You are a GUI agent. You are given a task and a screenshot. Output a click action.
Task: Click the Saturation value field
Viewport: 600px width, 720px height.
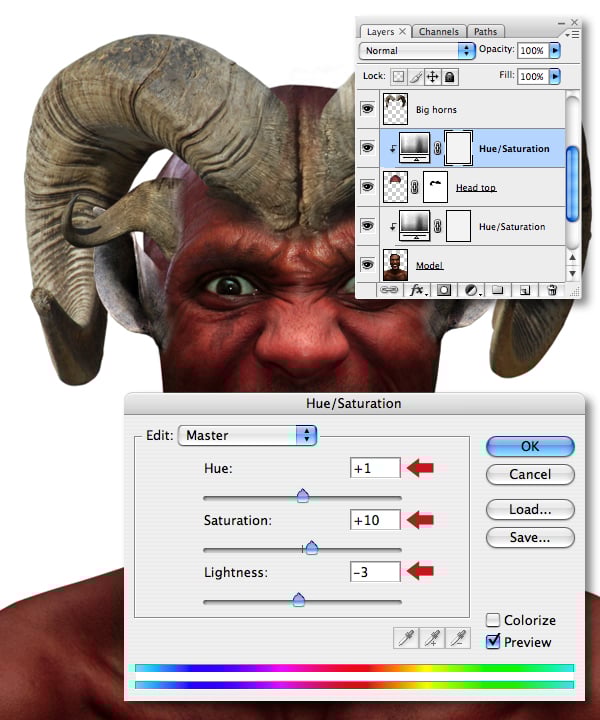coord(375,519)
